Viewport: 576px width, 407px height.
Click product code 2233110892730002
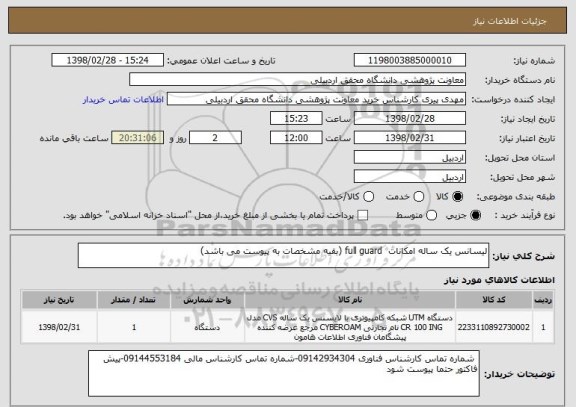click(x=494, y=327)
